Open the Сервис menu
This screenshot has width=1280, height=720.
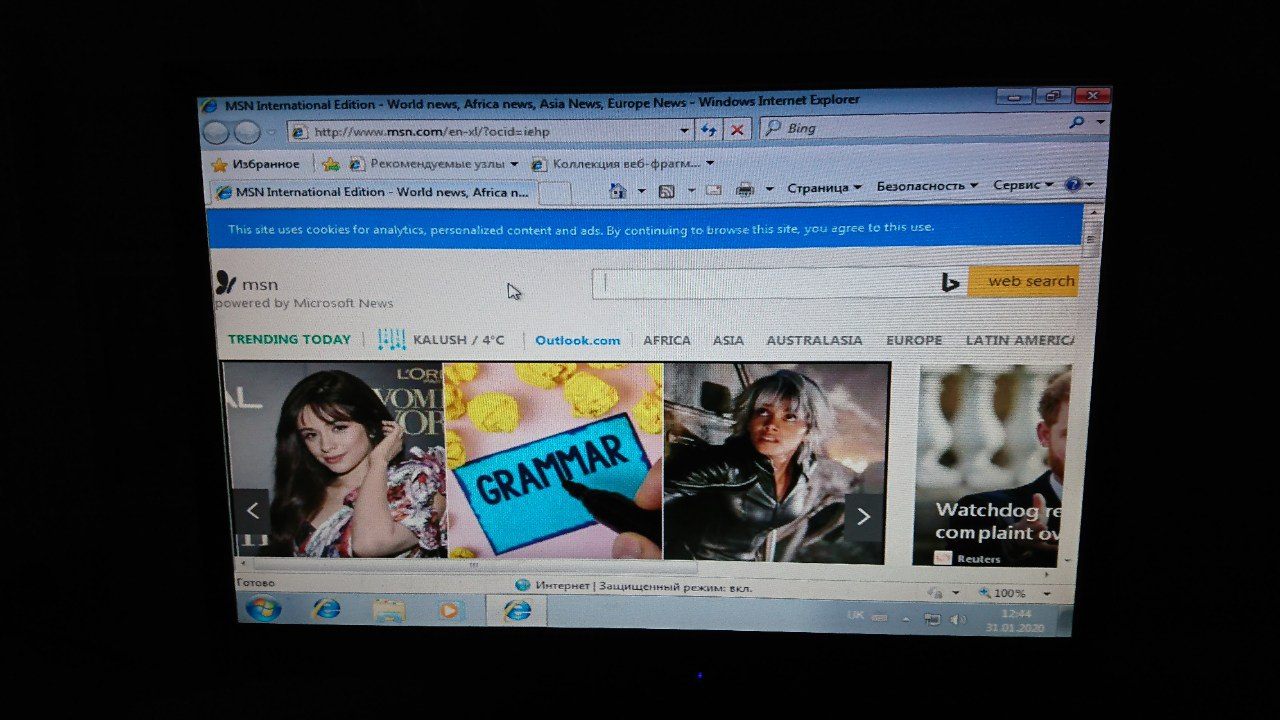(x=1023, y=185)
